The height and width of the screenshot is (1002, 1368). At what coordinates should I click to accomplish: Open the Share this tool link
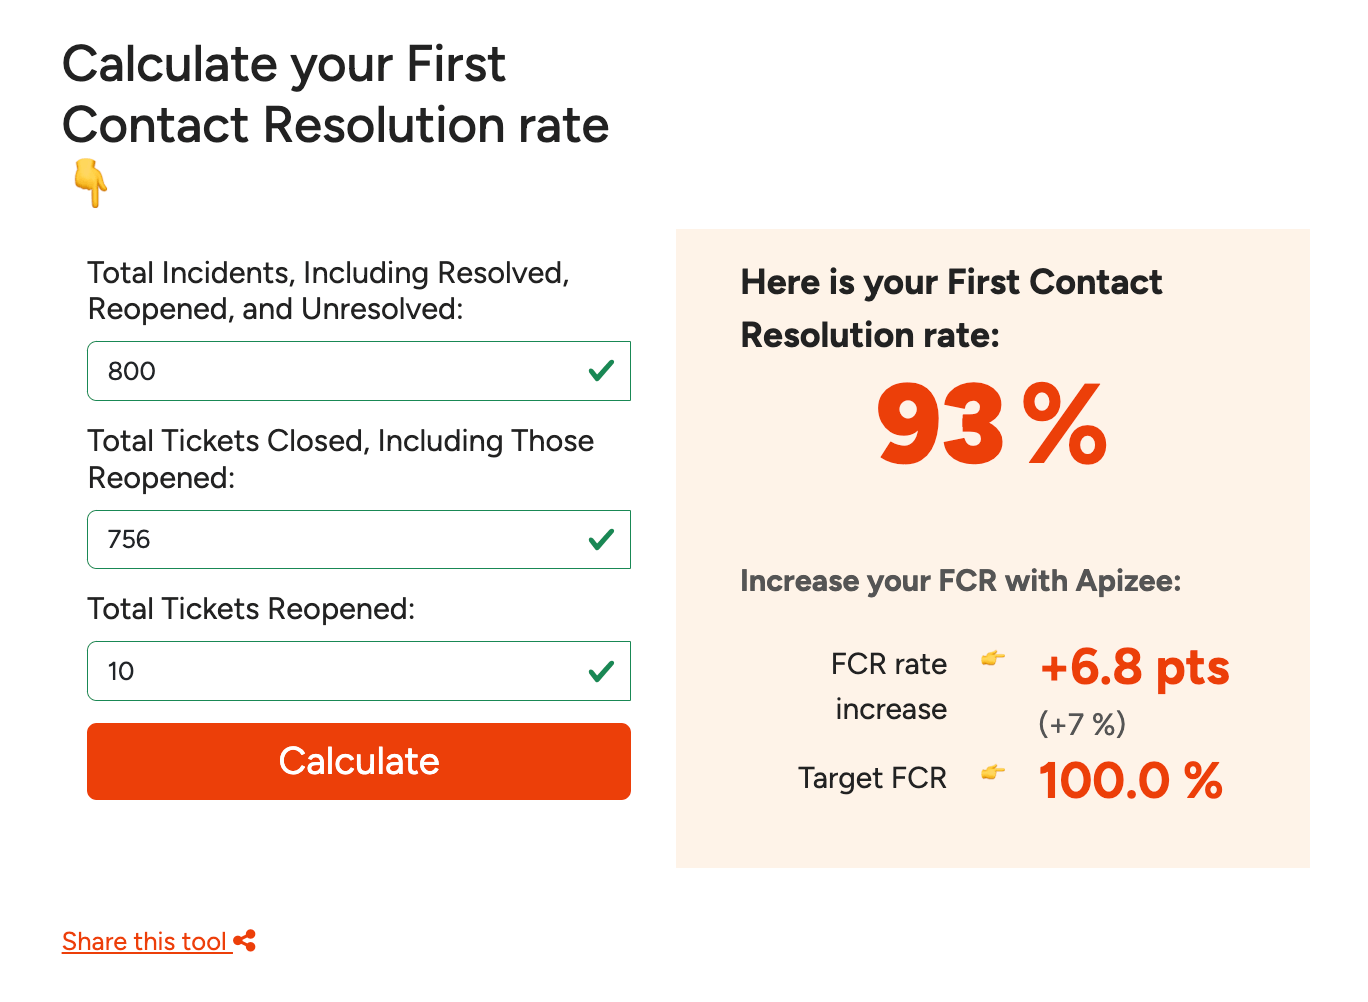click(x=145, y=940)
